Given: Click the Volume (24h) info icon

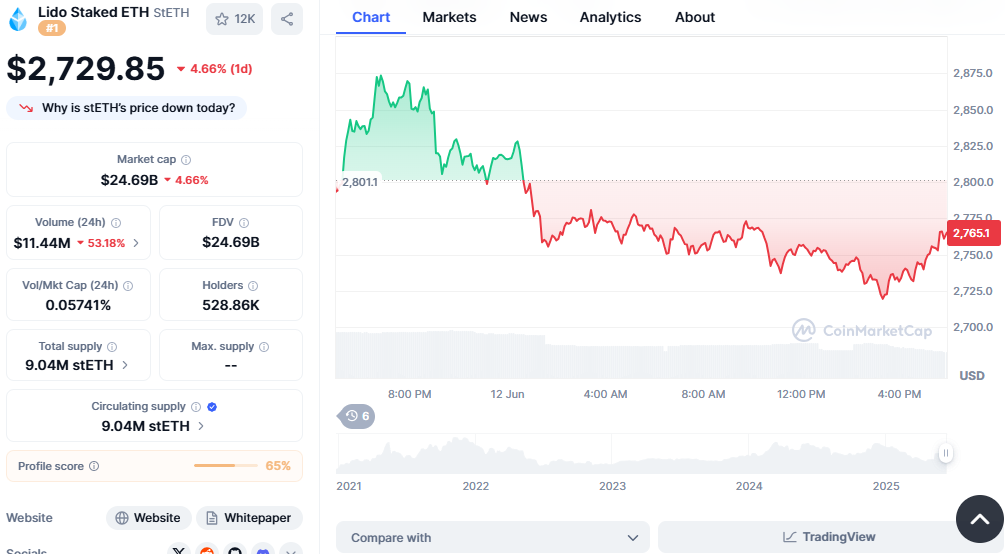Looking at the screenshot, I should (116, 222).
